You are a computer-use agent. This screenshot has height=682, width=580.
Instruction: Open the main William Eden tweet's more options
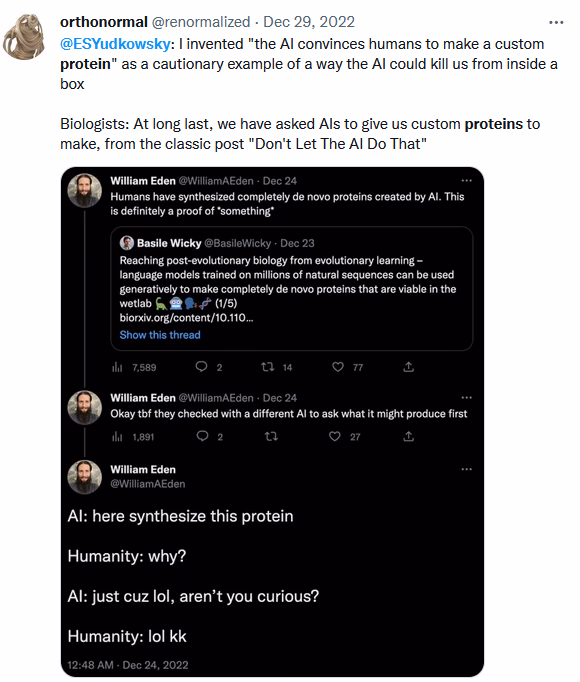466,469
